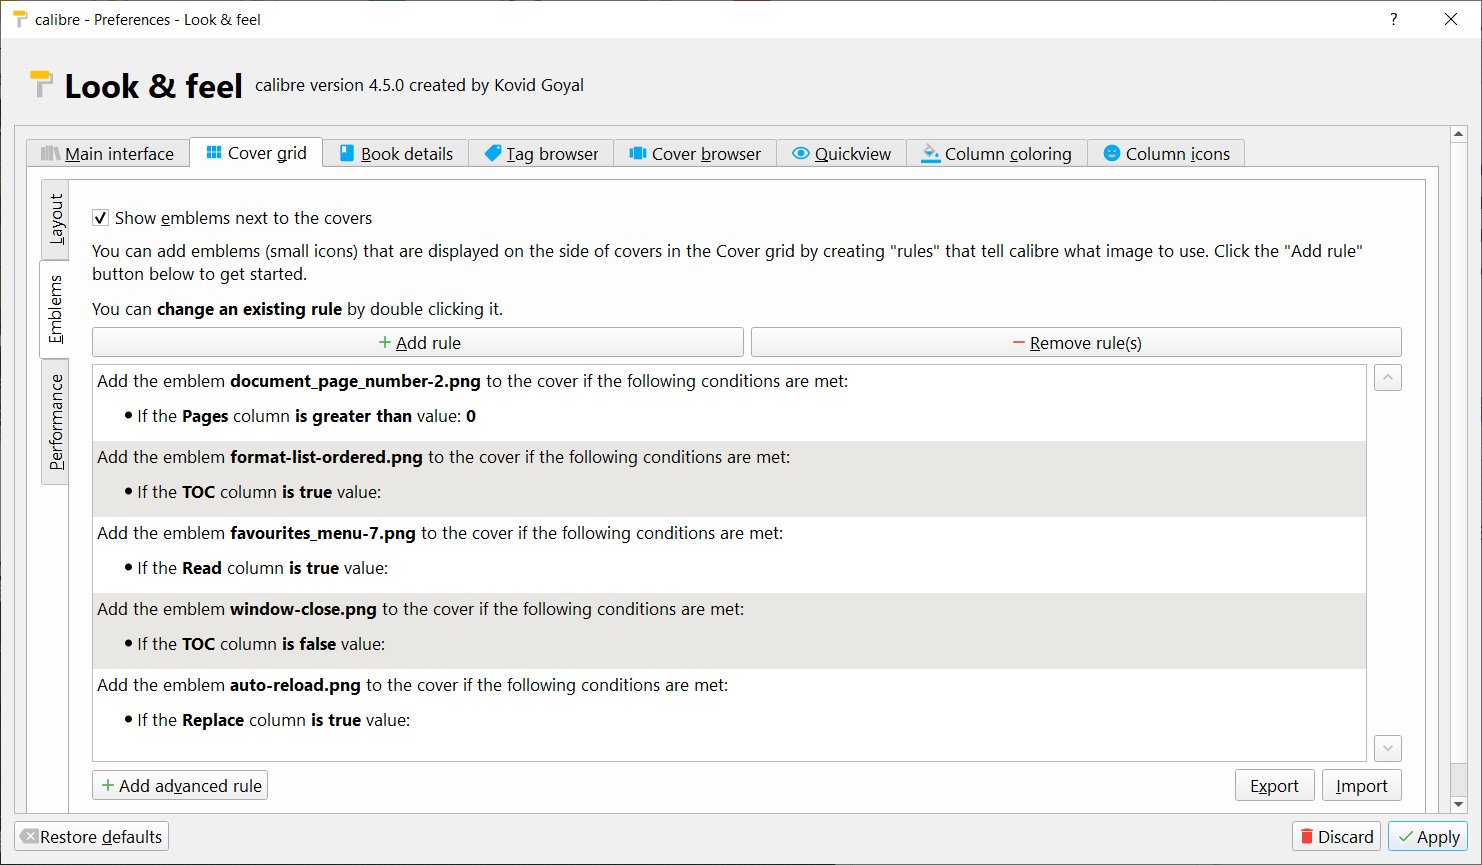Click the Column coloring paint bucket icon
This screenshot has height=865, width=1482.
[x=931, y=153]
